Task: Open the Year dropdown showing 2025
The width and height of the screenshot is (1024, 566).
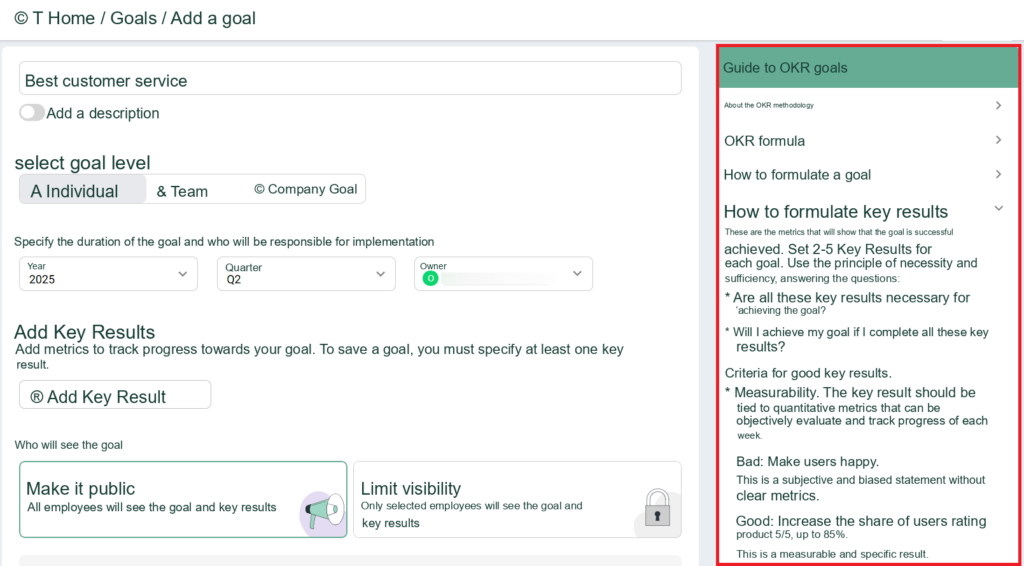Action: (x=108, y=274)
